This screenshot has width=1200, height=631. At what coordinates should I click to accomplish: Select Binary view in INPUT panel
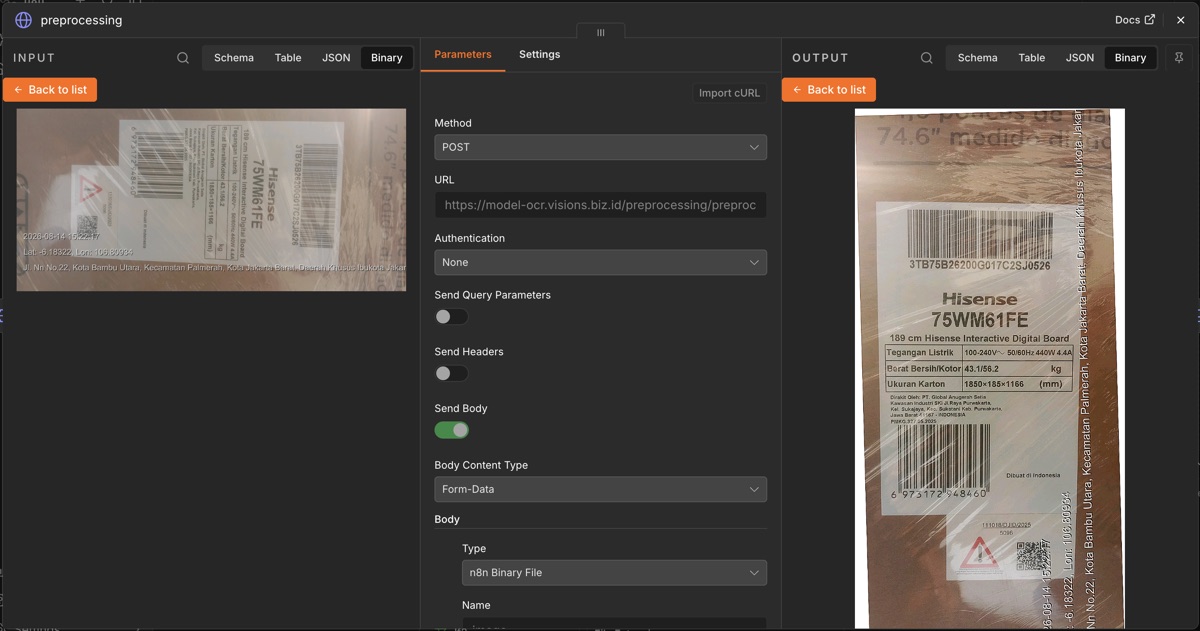click(x=387, y=58)
